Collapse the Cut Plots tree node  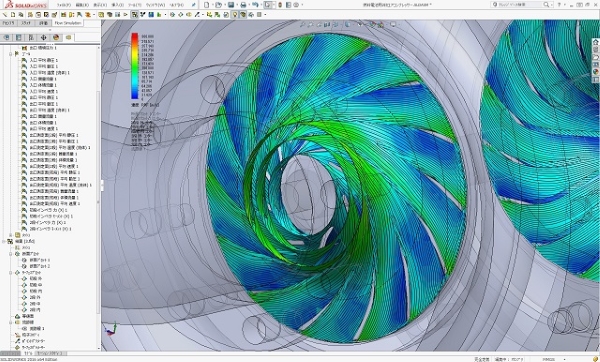click(11, 254)
